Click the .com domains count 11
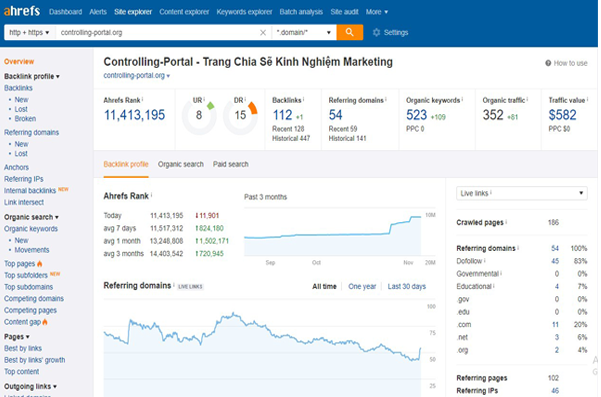Screen dimensions: 601x397 pyautogui.click(x=555, y=325)
